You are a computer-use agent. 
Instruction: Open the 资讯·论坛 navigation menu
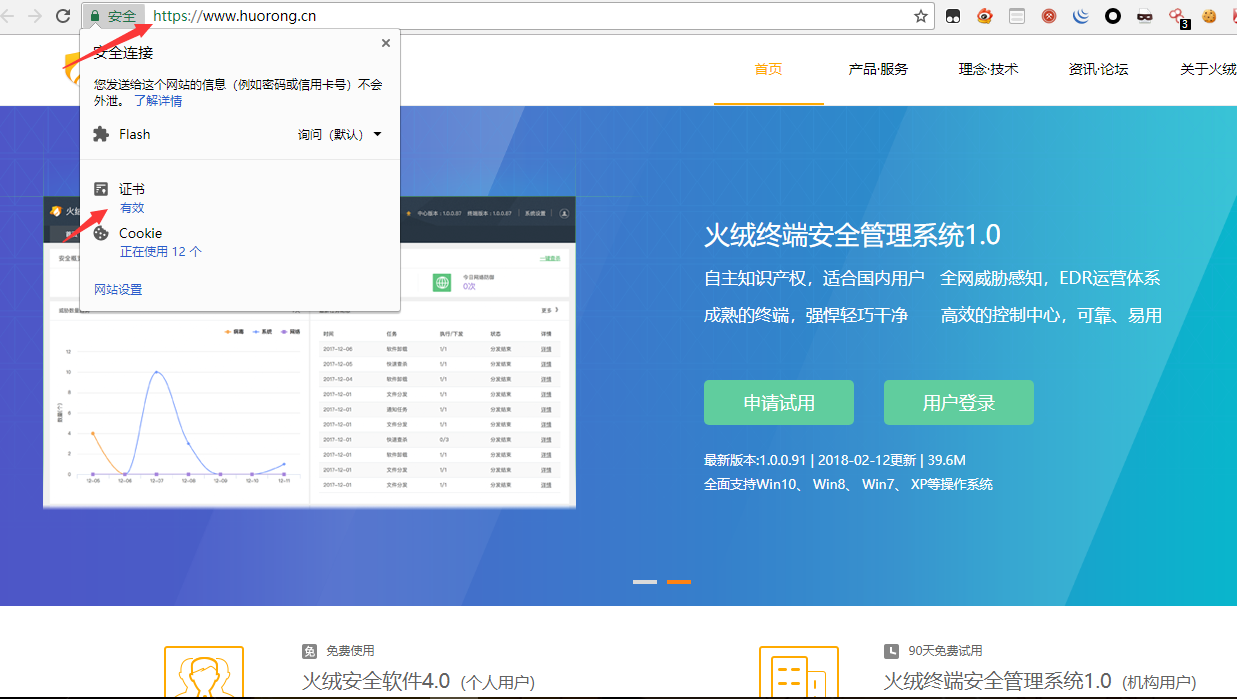1098,69
